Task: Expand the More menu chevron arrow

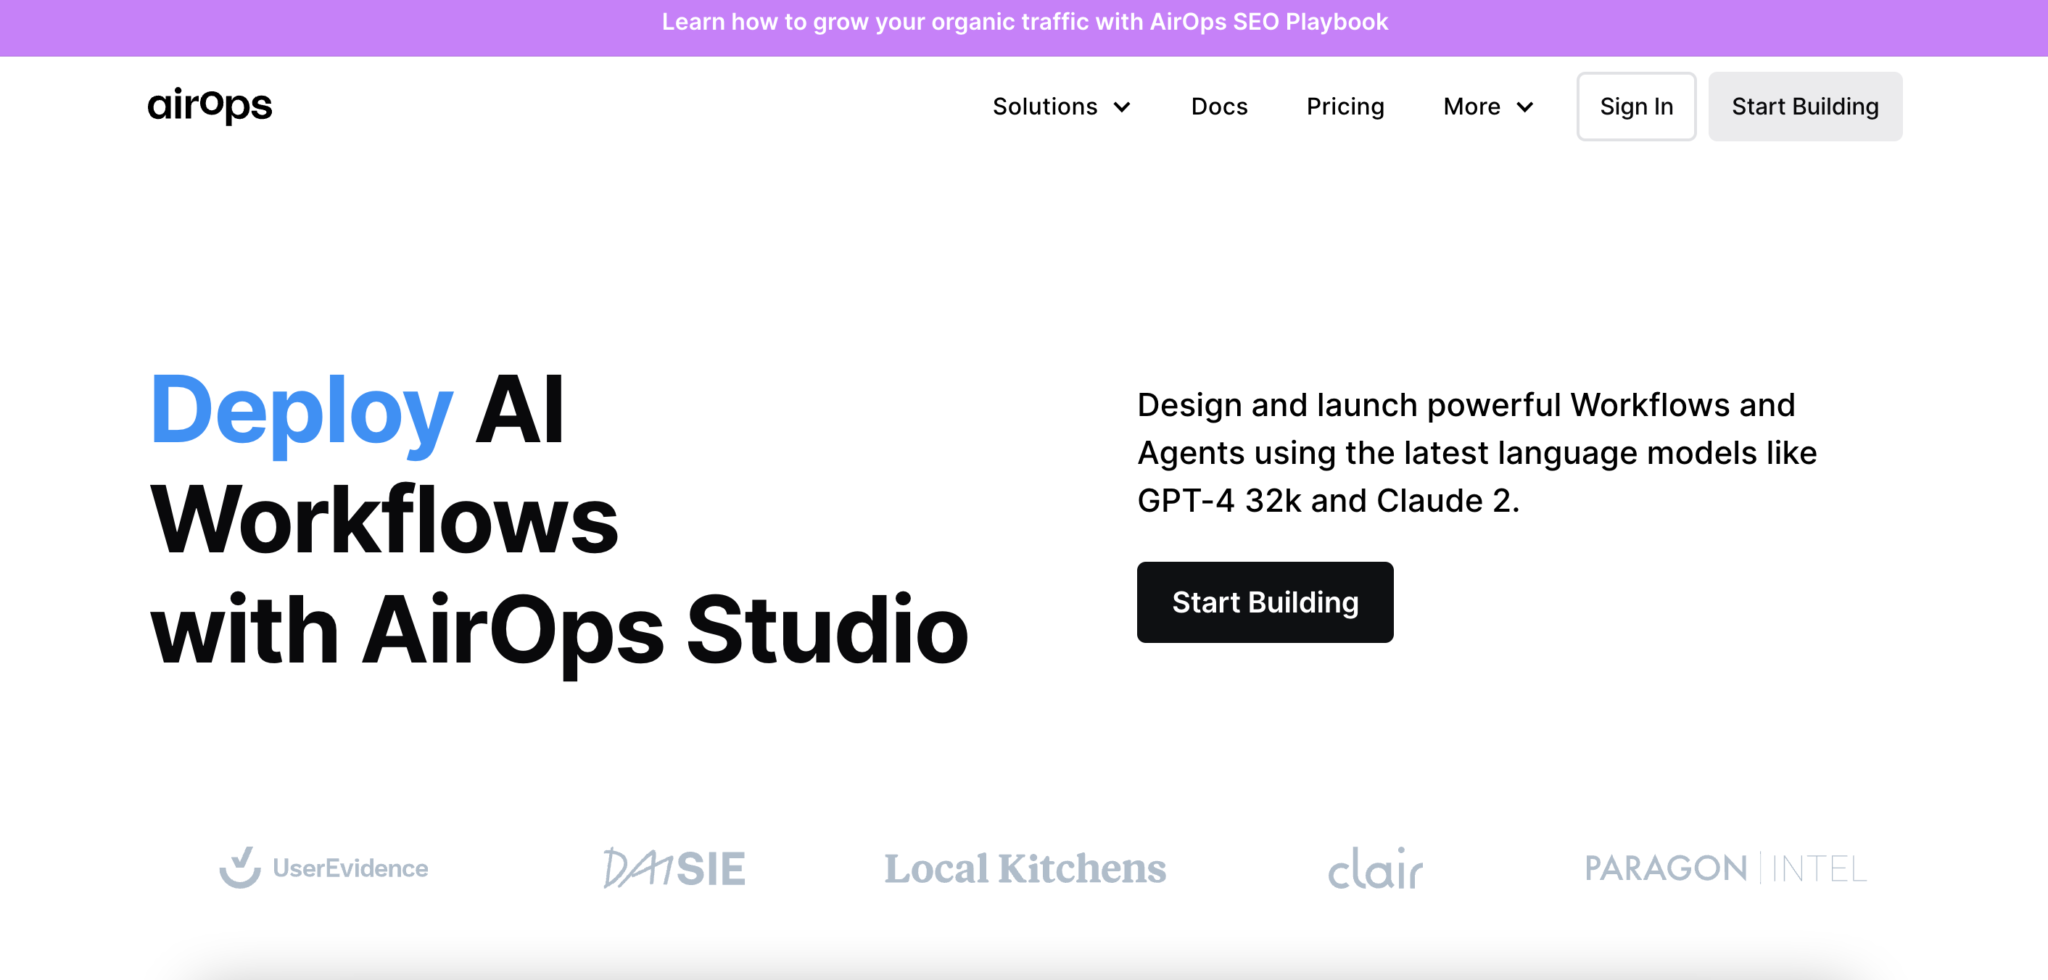Action: coord(1525,107)
